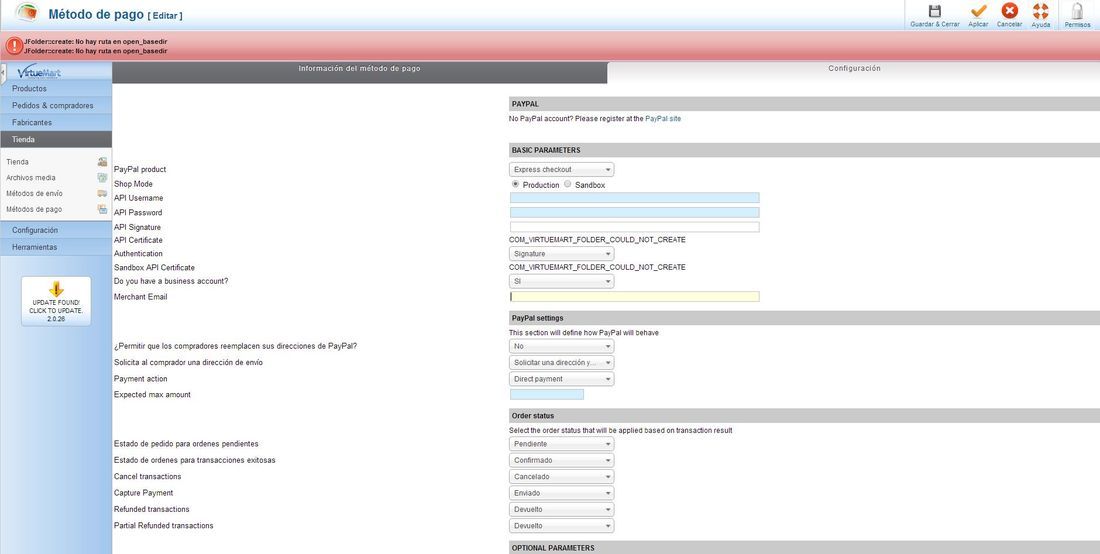Viewport: 1100px width, 554px height.
Task: Open Ayuda lifebuoy help icon
Action: coord(1041,11)
